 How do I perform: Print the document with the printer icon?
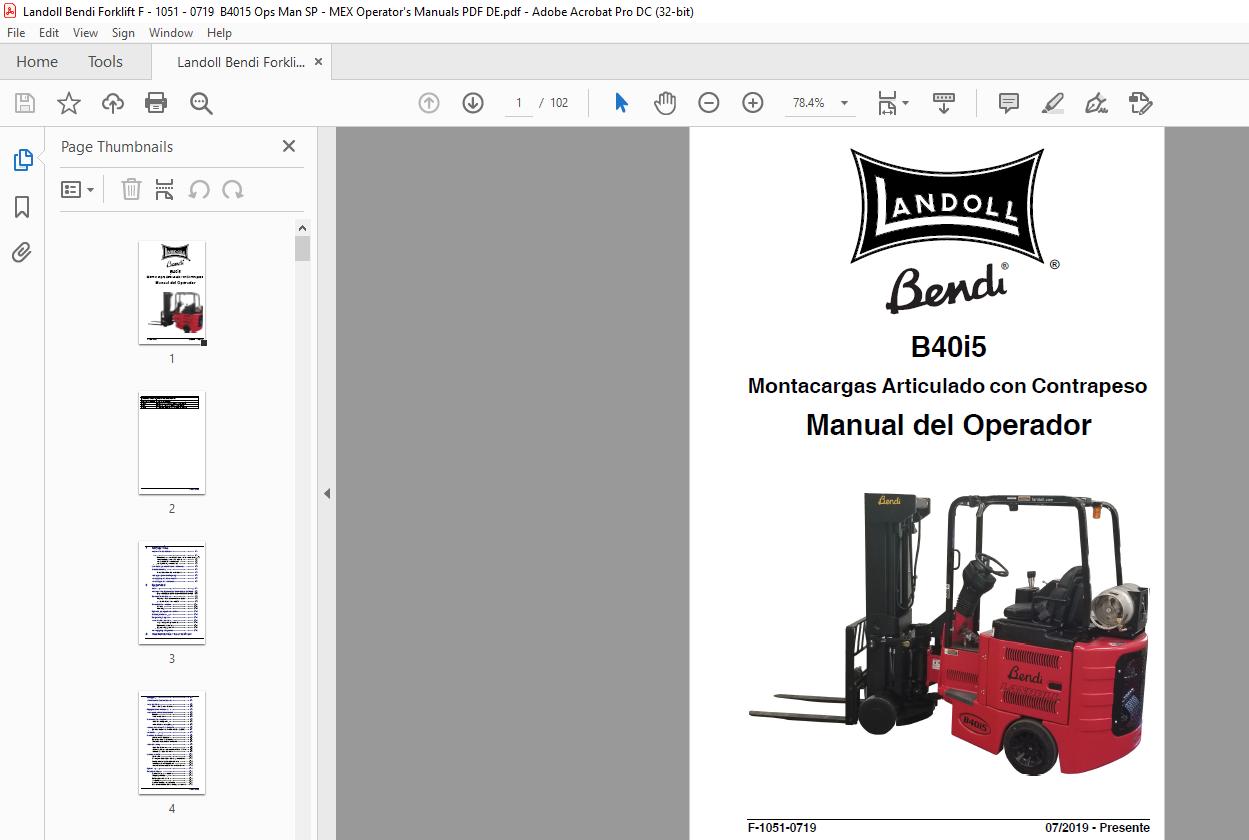tap(156, 103)
